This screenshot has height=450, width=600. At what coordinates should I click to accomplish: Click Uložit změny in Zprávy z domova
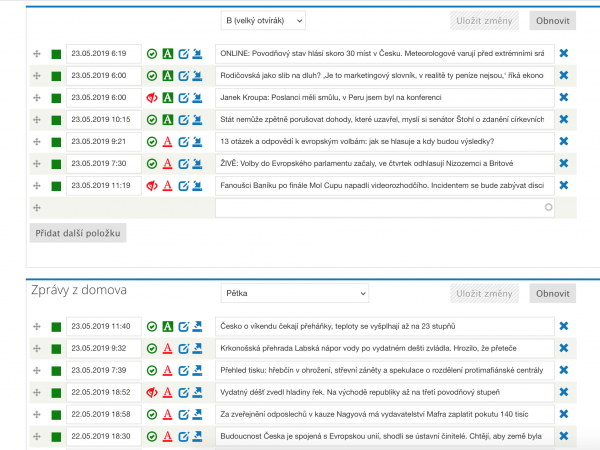(x=484, y=293)
